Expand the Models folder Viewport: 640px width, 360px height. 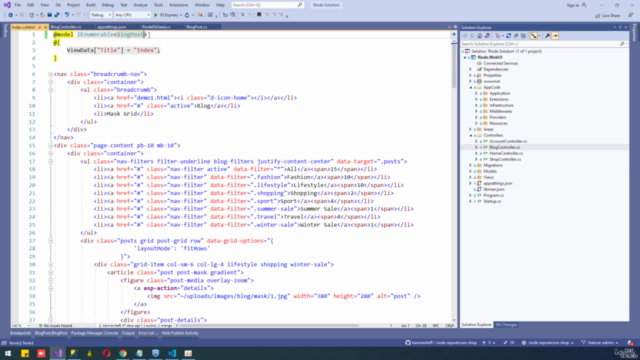470,171
